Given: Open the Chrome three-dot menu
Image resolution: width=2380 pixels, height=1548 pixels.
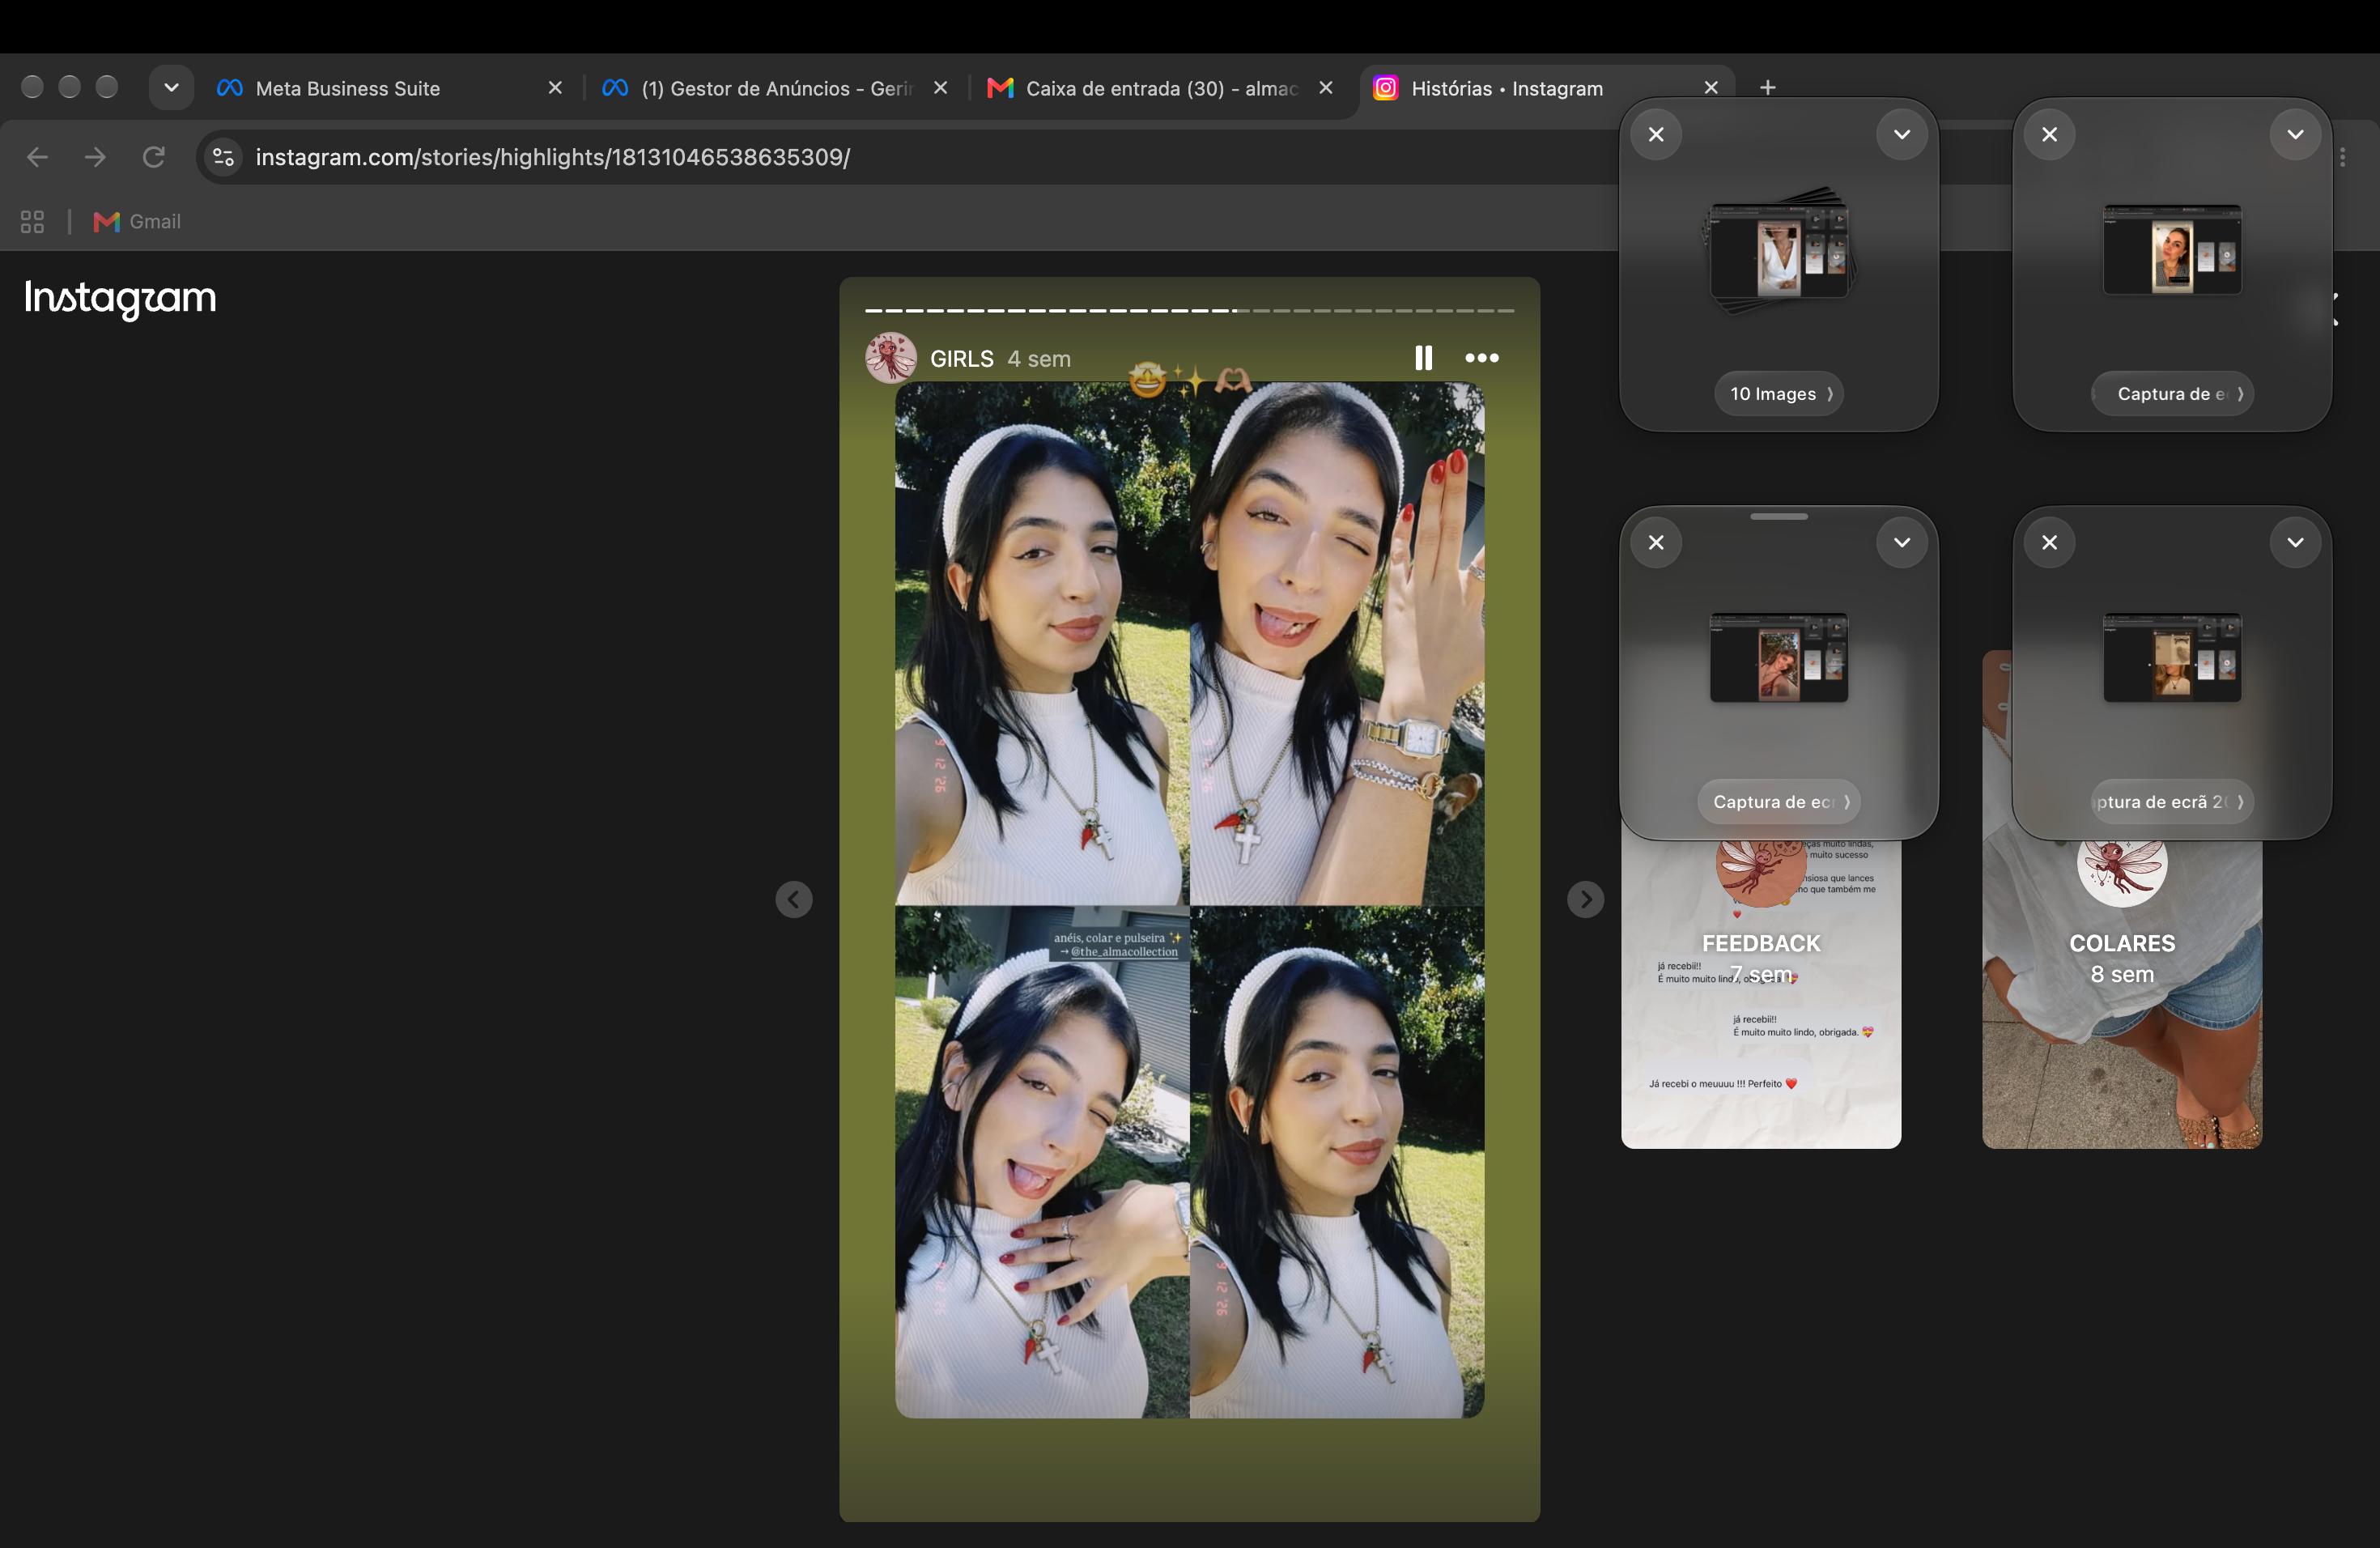Looking at the screenshot, I should coord(2342,157).
